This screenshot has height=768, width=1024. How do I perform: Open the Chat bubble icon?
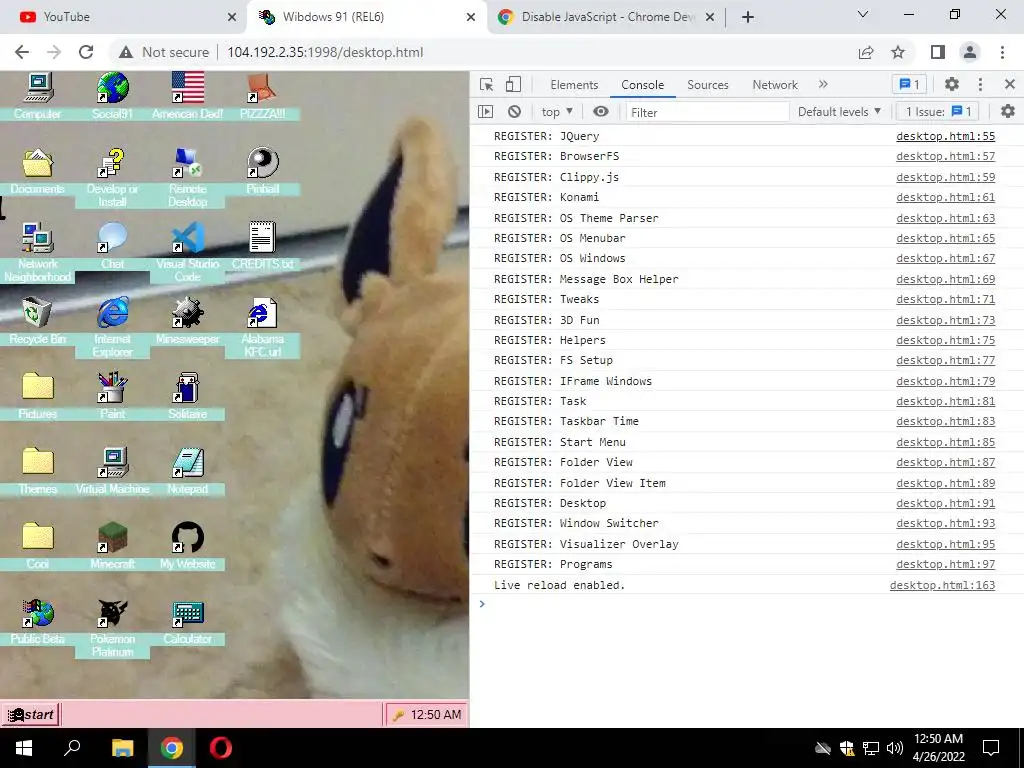112,238
